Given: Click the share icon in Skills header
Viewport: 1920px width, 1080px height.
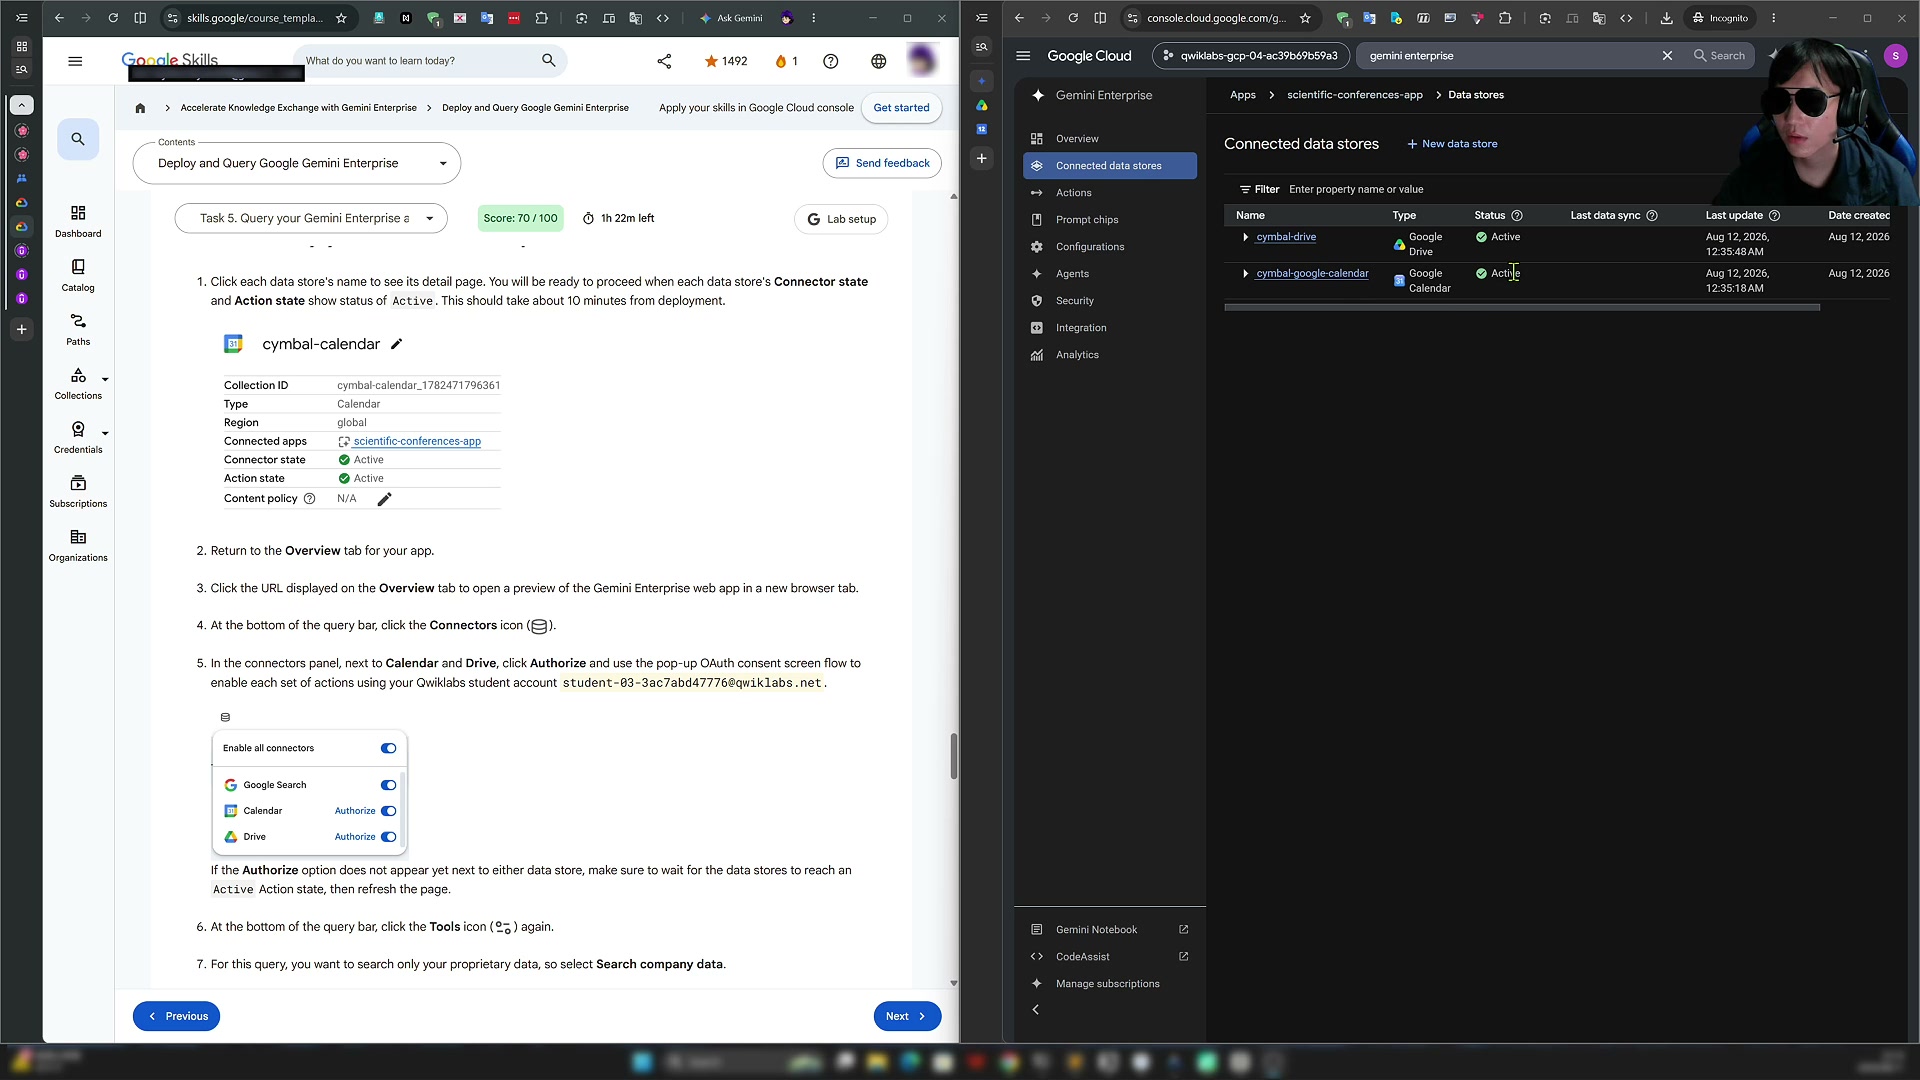Looking at the screenshot, I should (x=664, y=61).
